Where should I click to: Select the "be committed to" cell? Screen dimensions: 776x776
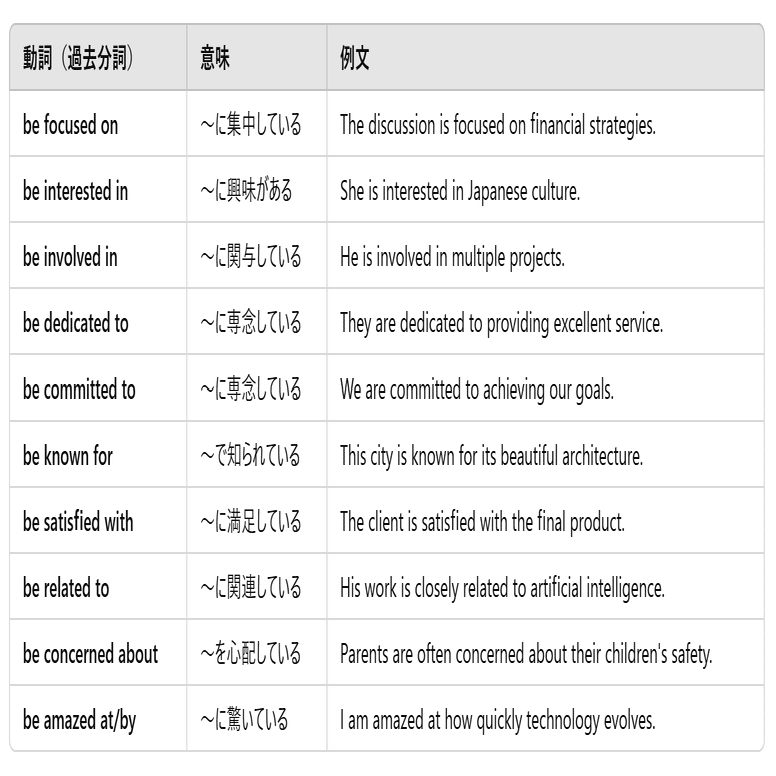(x=79, y=389)
